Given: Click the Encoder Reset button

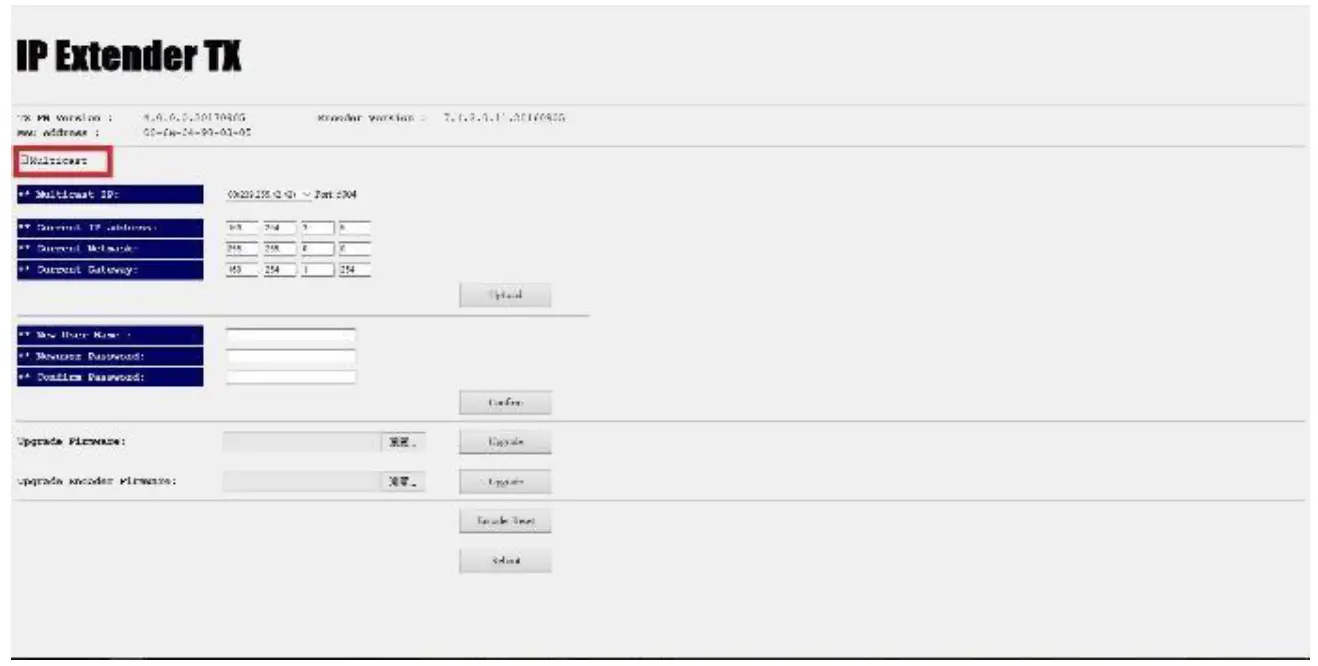Looking at the screenshot, I should click(505, 522).
